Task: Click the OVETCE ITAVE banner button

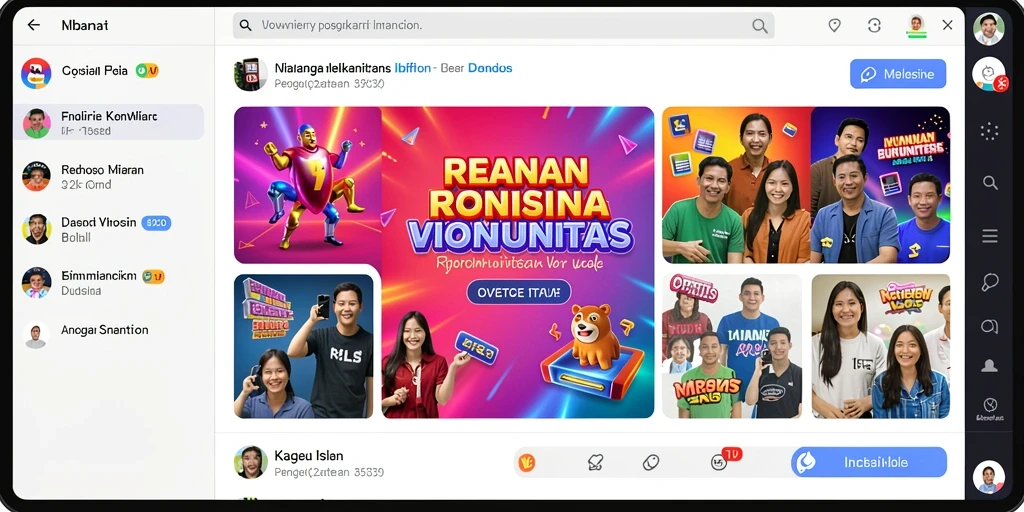Action: tap(519, 293)
